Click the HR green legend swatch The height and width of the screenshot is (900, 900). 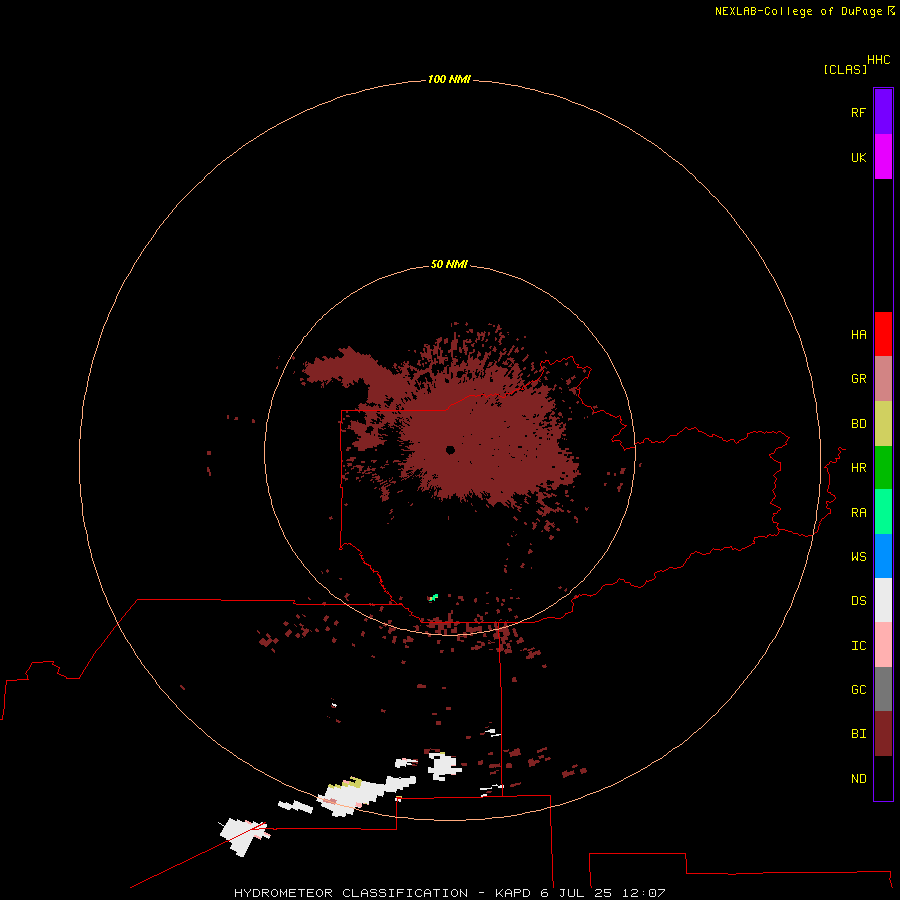click(883, 468)
